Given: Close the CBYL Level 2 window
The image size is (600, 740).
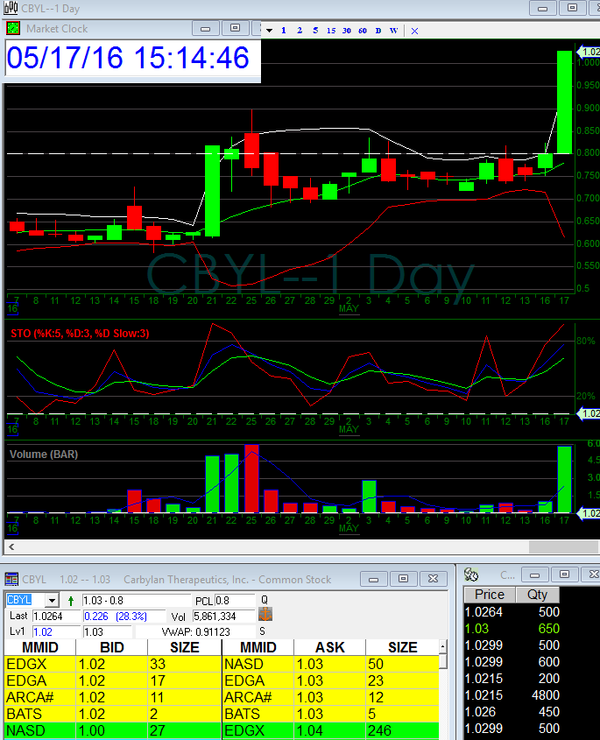Looking at the screenshot, I should click(x=433, y=579).
